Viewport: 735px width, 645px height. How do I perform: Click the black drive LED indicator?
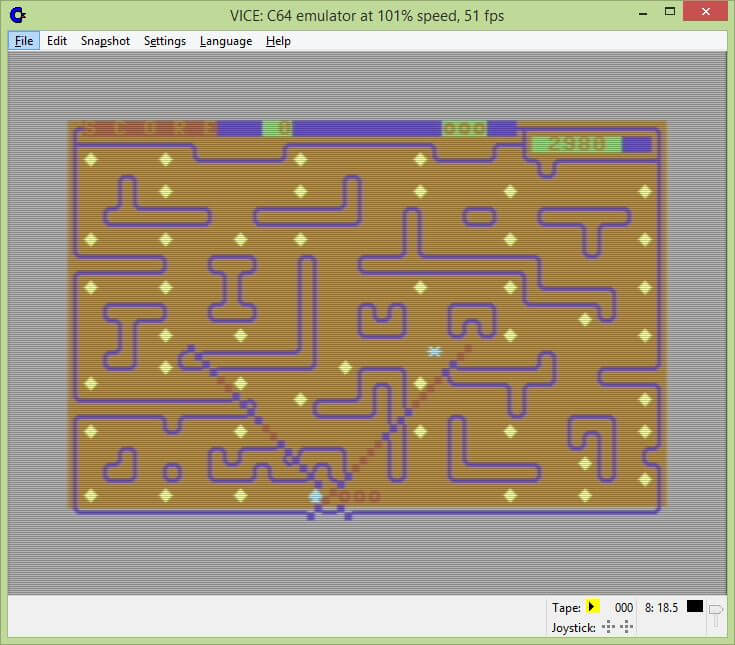point(695,606)
